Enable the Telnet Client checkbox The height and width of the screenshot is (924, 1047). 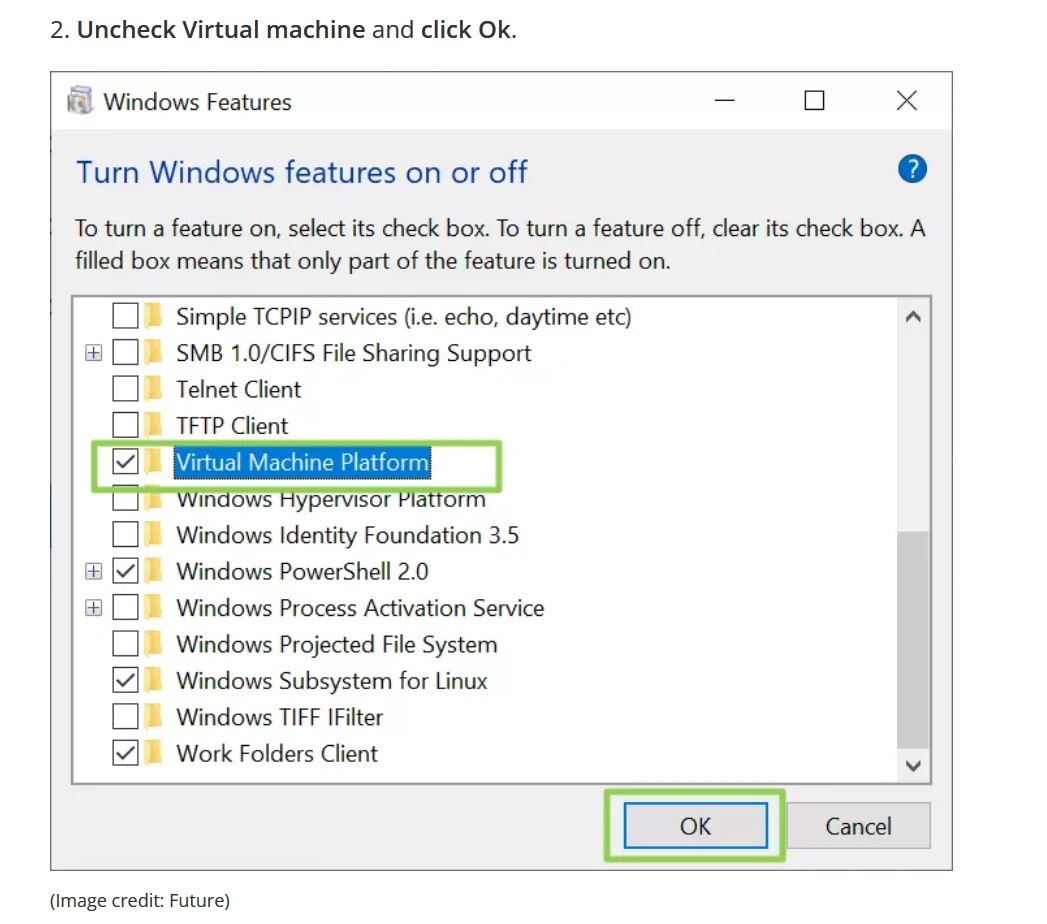tap(126, 389)
